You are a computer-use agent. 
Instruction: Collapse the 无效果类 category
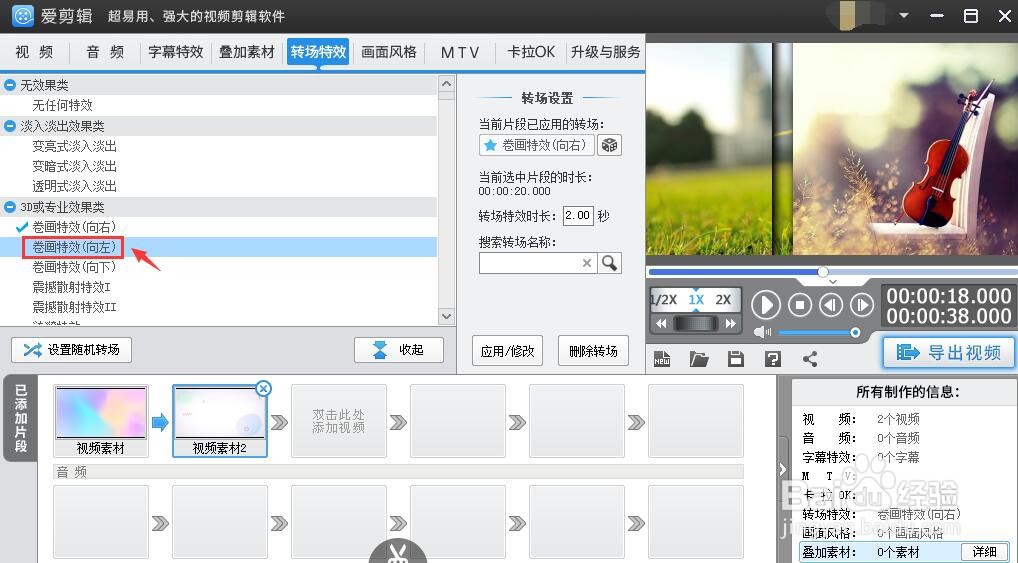10,85
